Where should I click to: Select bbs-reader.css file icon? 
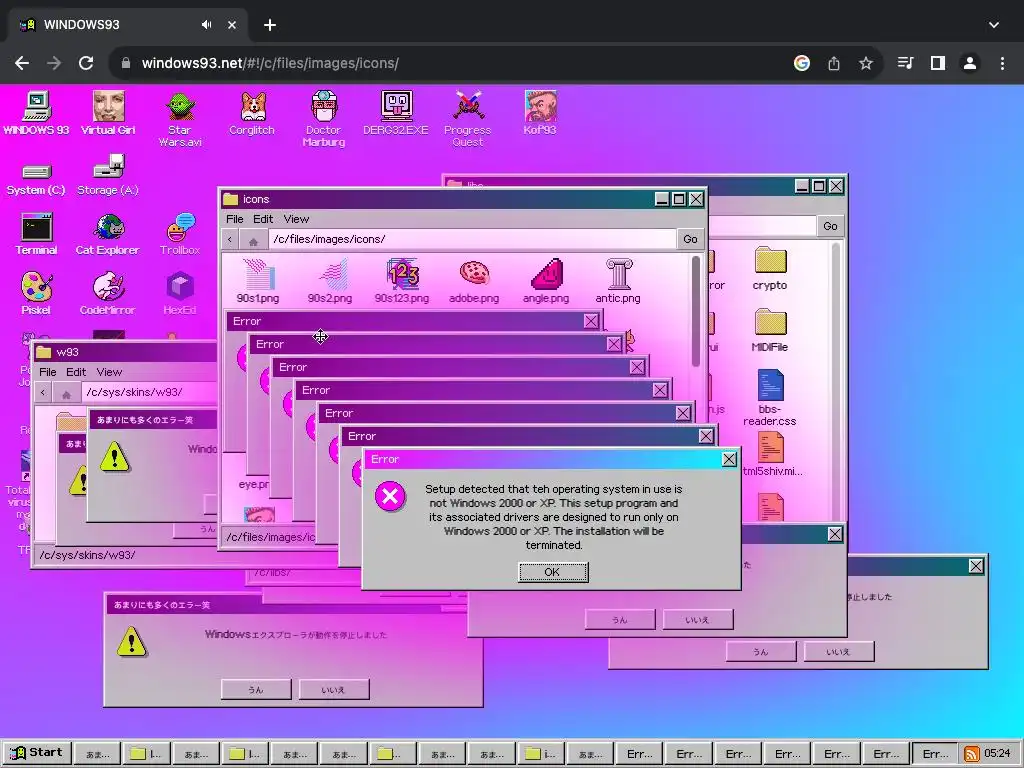[770, 397]
